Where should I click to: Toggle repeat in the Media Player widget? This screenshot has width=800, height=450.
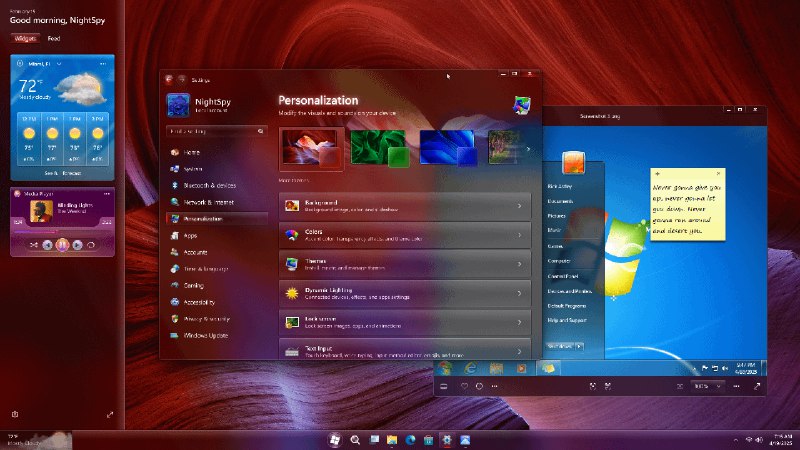click(91, 245)
